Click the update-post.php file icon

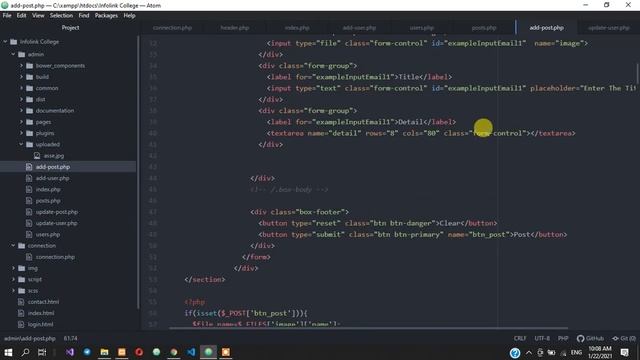[x=29, y=212]
